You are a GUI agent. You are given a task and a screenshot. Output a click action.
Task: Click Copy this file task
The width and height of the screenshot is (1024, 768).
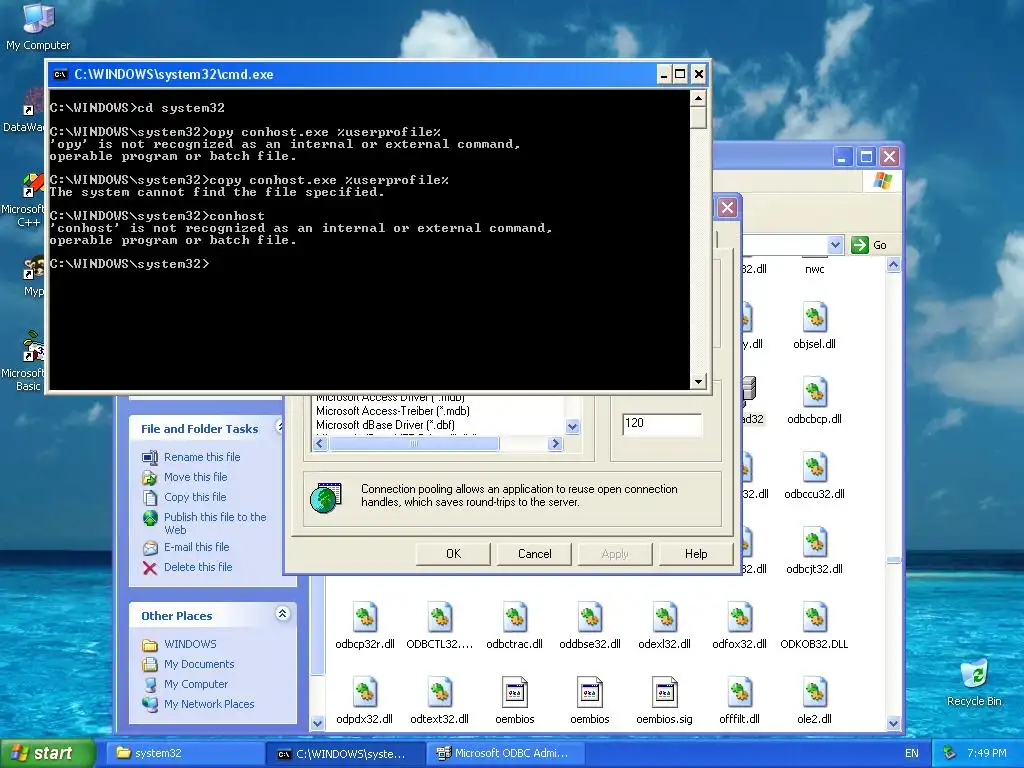pos(195,497)
